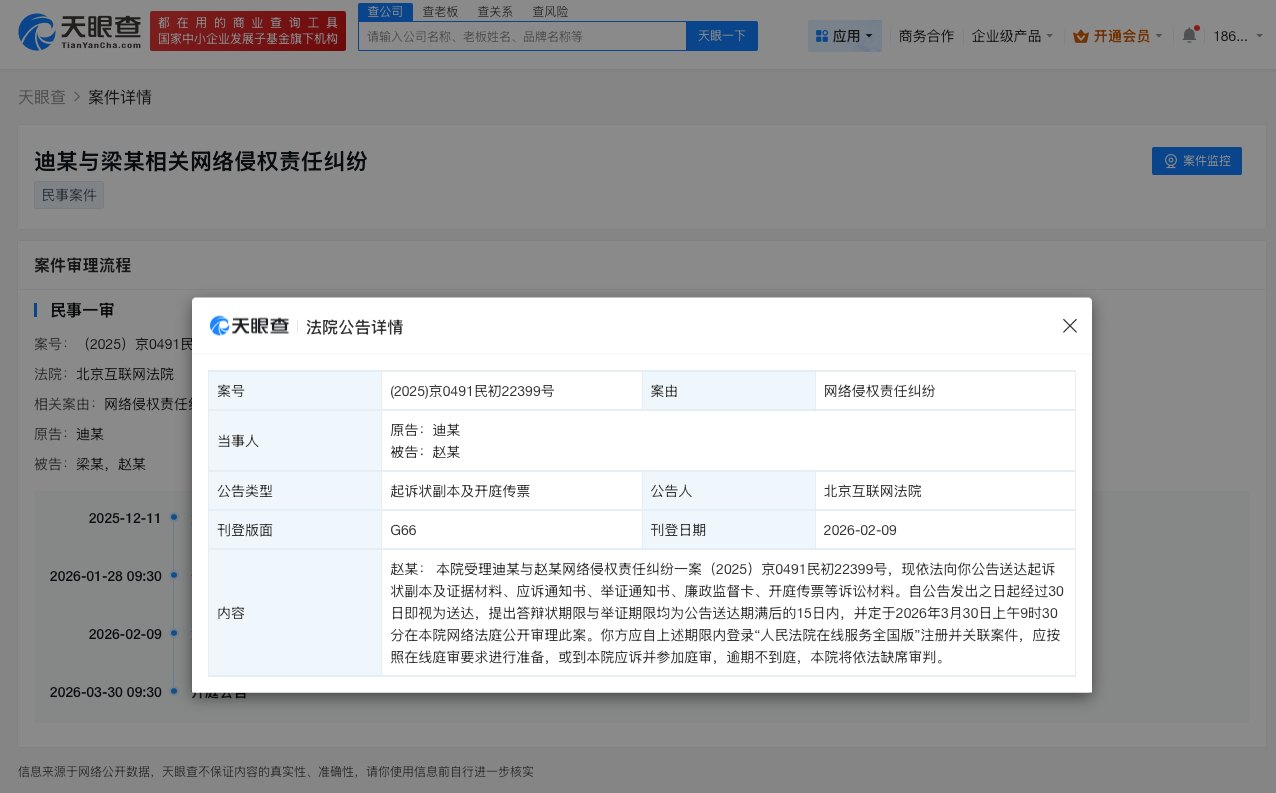Close the 法院公告详情 modal with X
Image resolution: width=1276 pixels, height=793 pixels.
[1069, 326]
